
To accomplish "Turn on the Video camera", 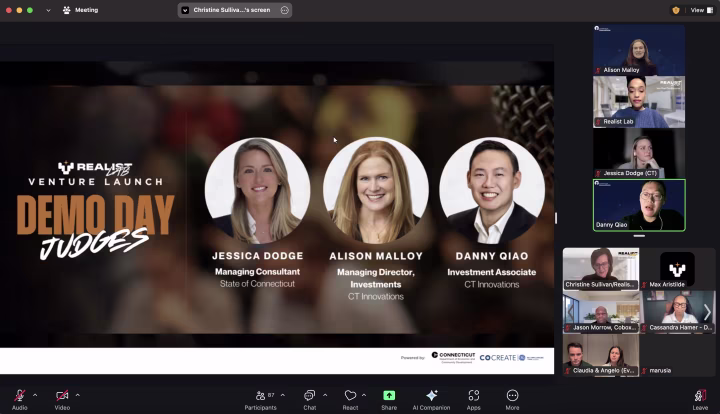I will [x=62, y=399].
